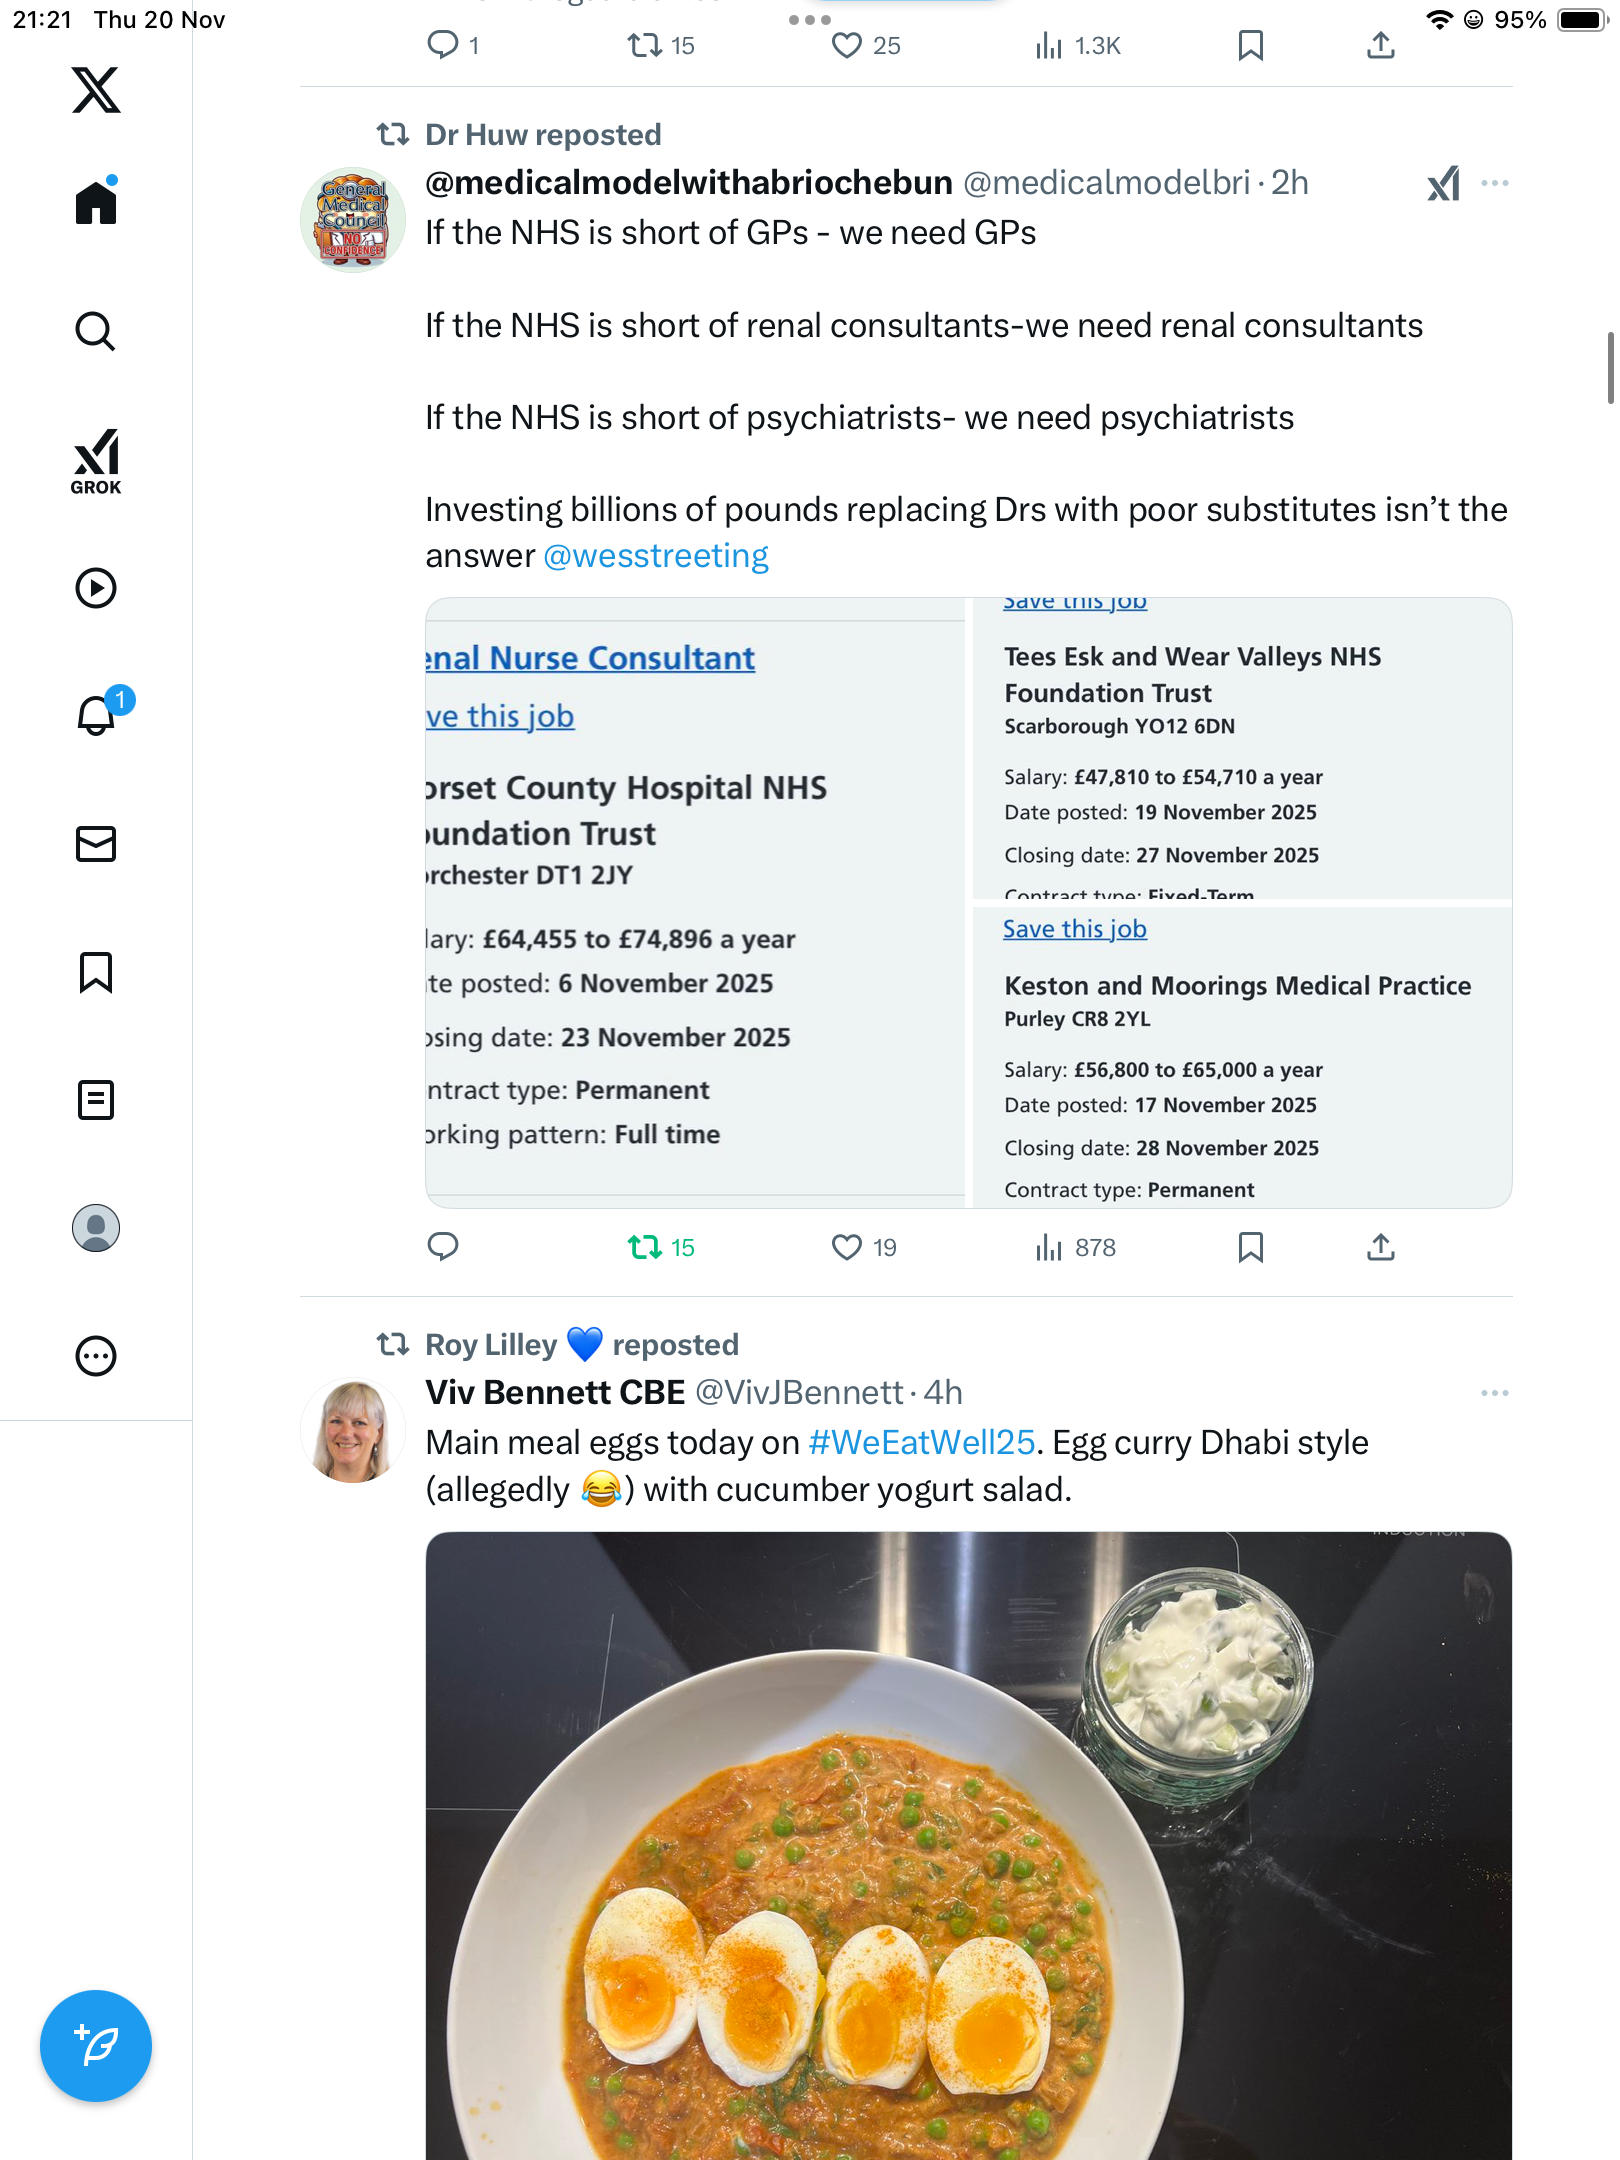
Task: Open Grok from the sidebar
Action: click(96, 461)
